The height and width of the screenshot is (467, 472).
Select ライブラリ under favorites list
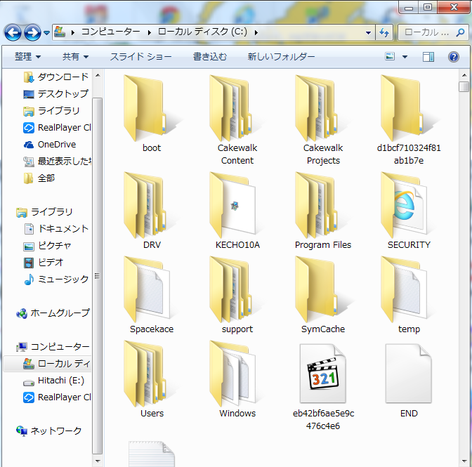tap(52, 111)
